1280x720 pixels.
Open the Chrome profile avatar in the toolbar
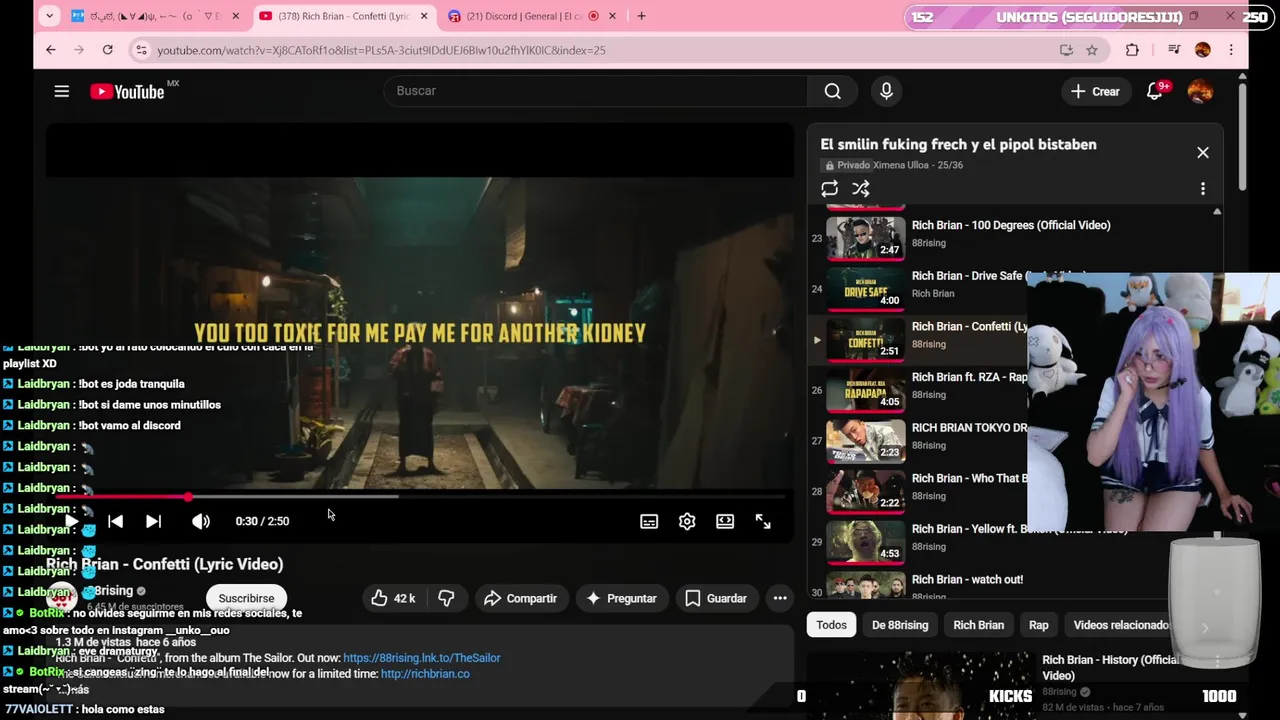(1203, 50)
